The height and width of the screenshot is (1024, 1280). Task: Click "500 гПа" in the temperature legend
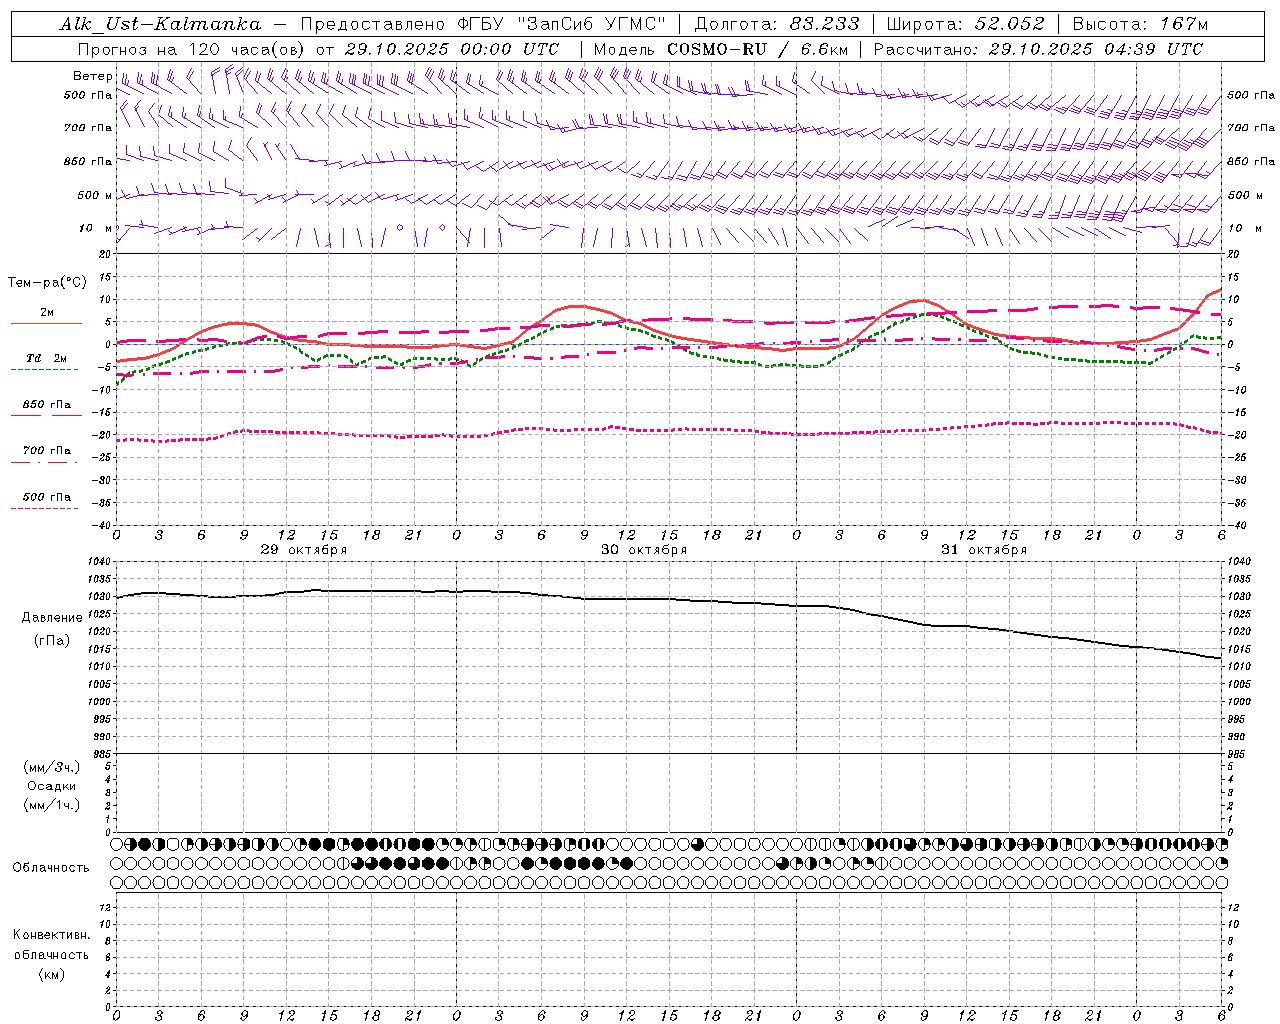(47, 497)
